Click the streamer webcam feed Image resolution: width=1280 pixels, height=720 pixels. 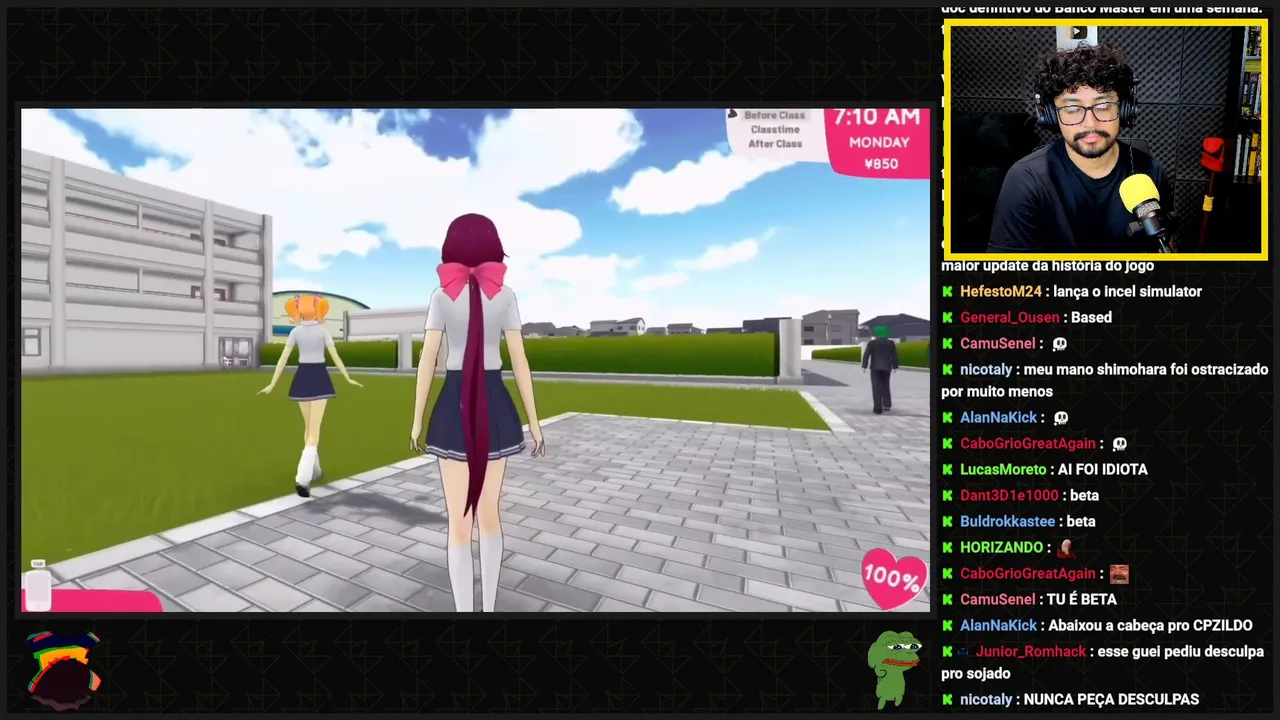(x=1105, y=140)
